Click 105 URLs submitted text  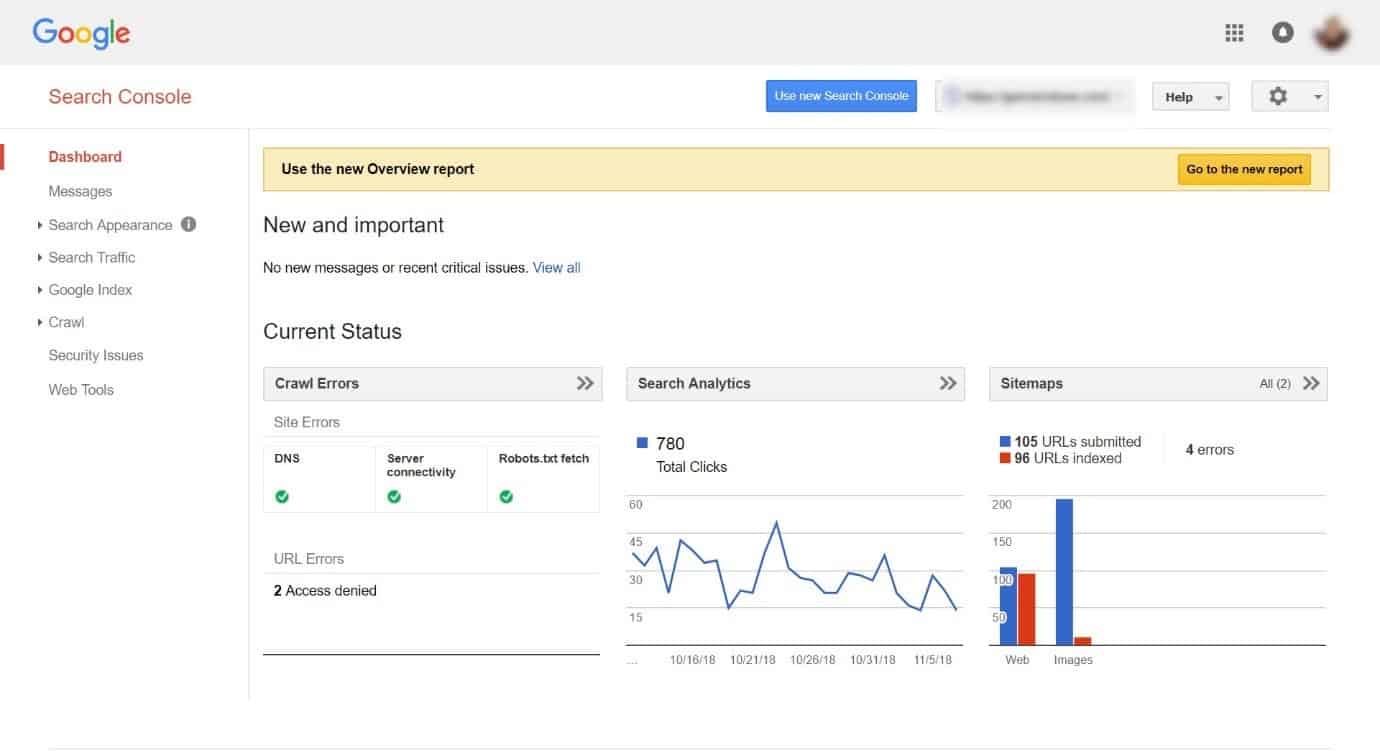[x=1077, y=441]
